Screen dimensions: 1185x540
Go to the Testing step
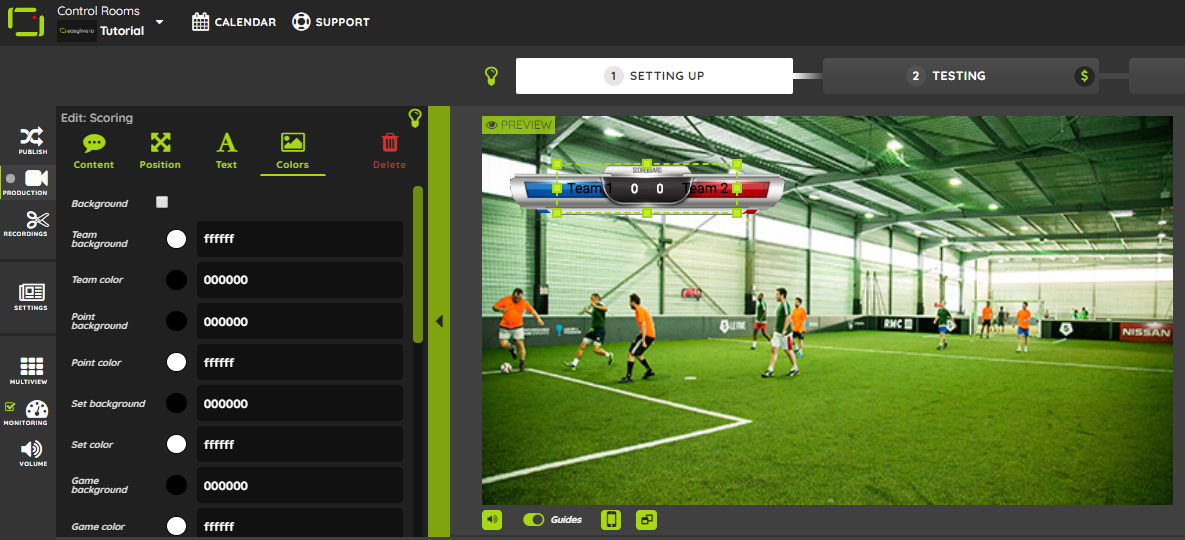(961, 76)
